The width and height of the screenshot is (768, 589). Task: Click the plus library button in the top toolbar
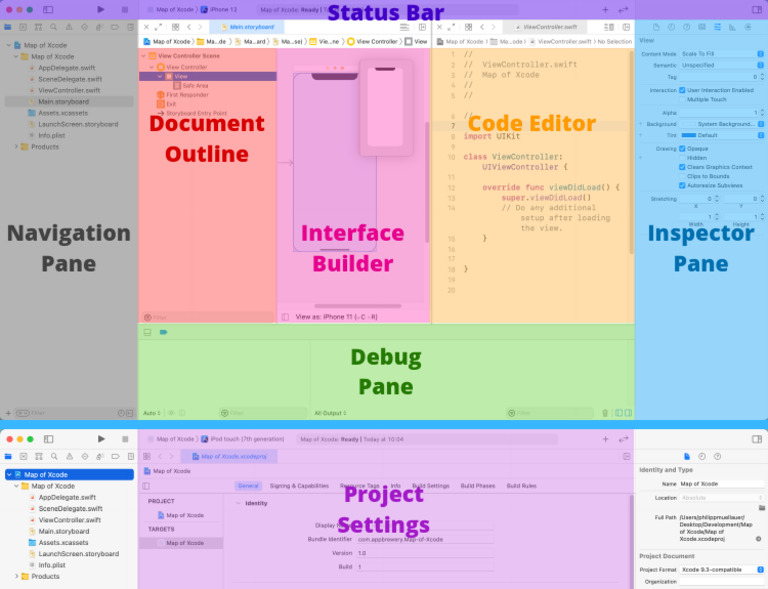coord(605,9)
